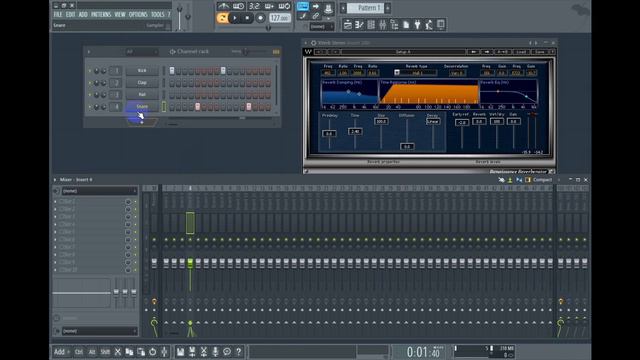Click the Save button in plugin window
The width and height of the screenshot is (640, 360).
pyautogui.click(x=540, y=52)
